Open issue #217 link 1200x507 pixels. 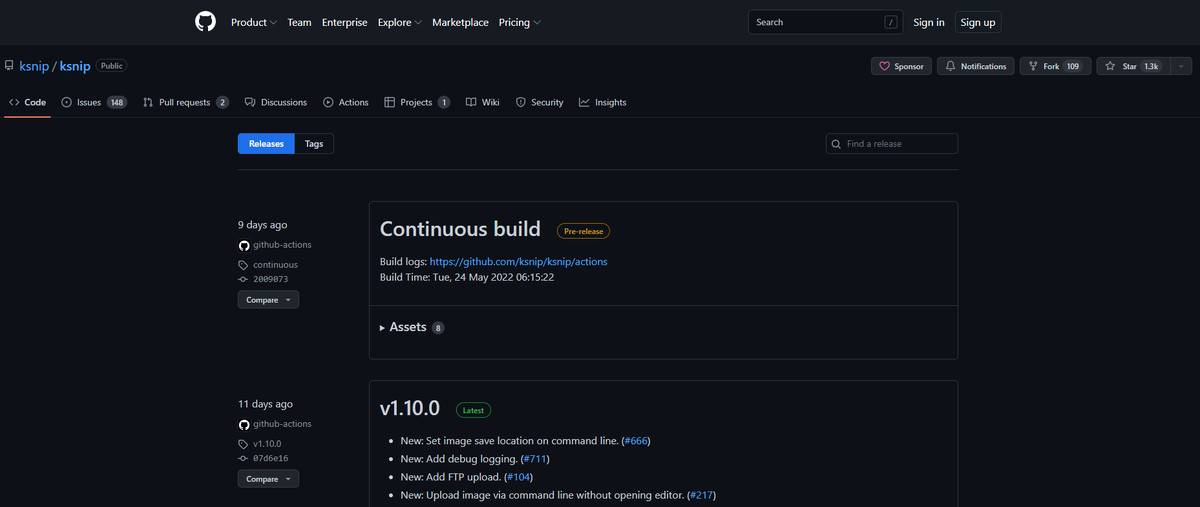click(701, 495)
